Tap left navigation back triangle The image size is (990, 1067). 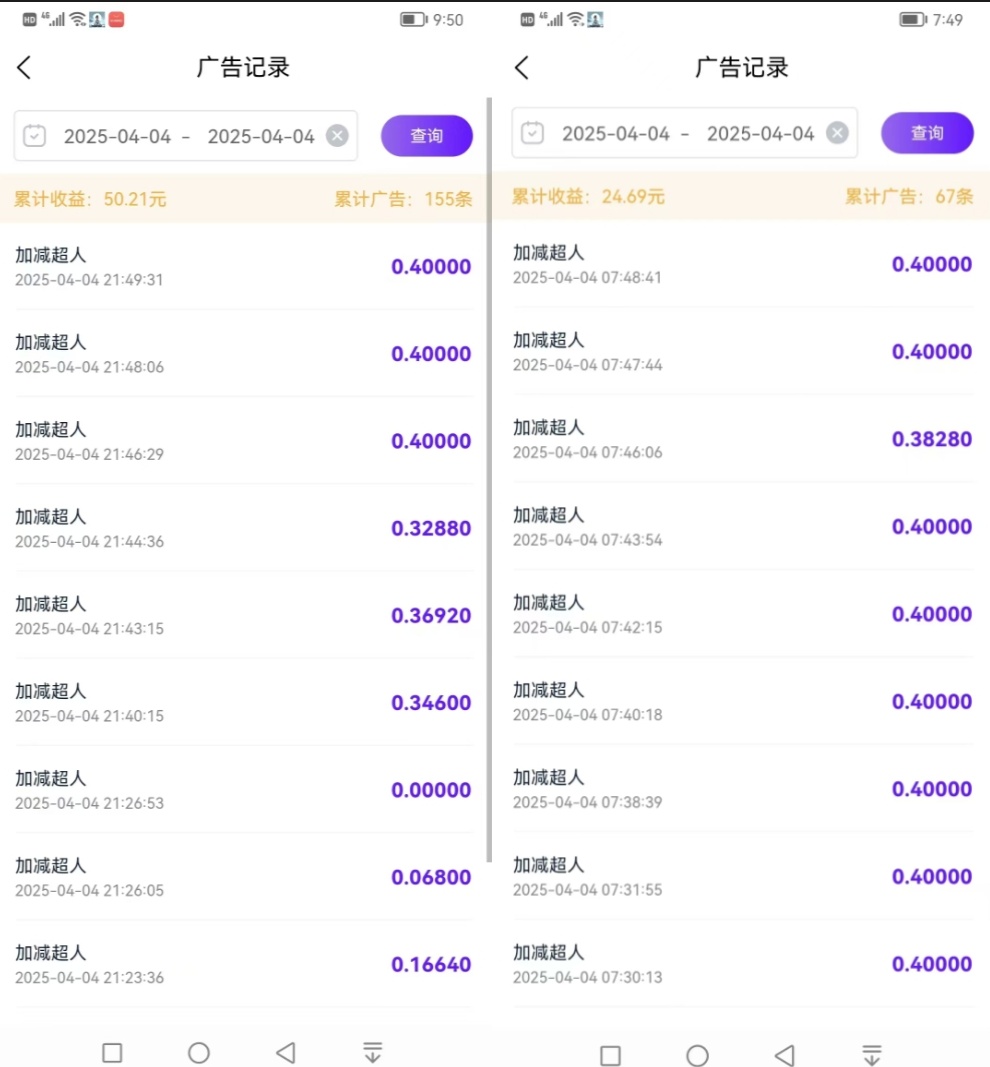286,1052
